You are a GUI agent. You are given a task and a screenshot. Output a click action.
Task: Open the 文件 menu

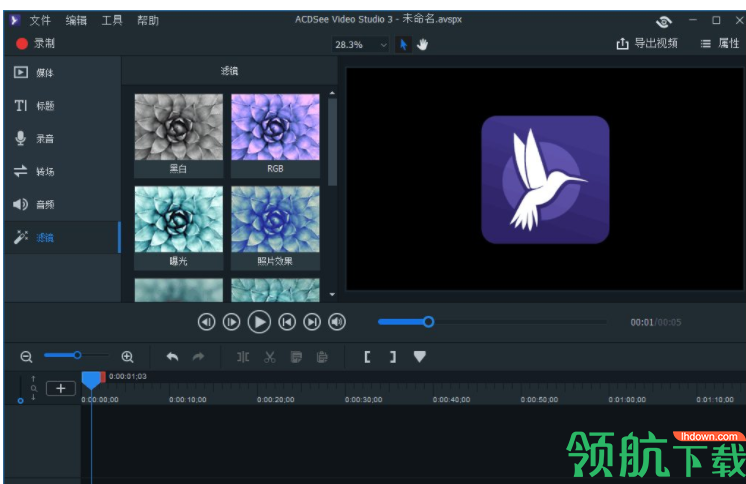point(40,20)
